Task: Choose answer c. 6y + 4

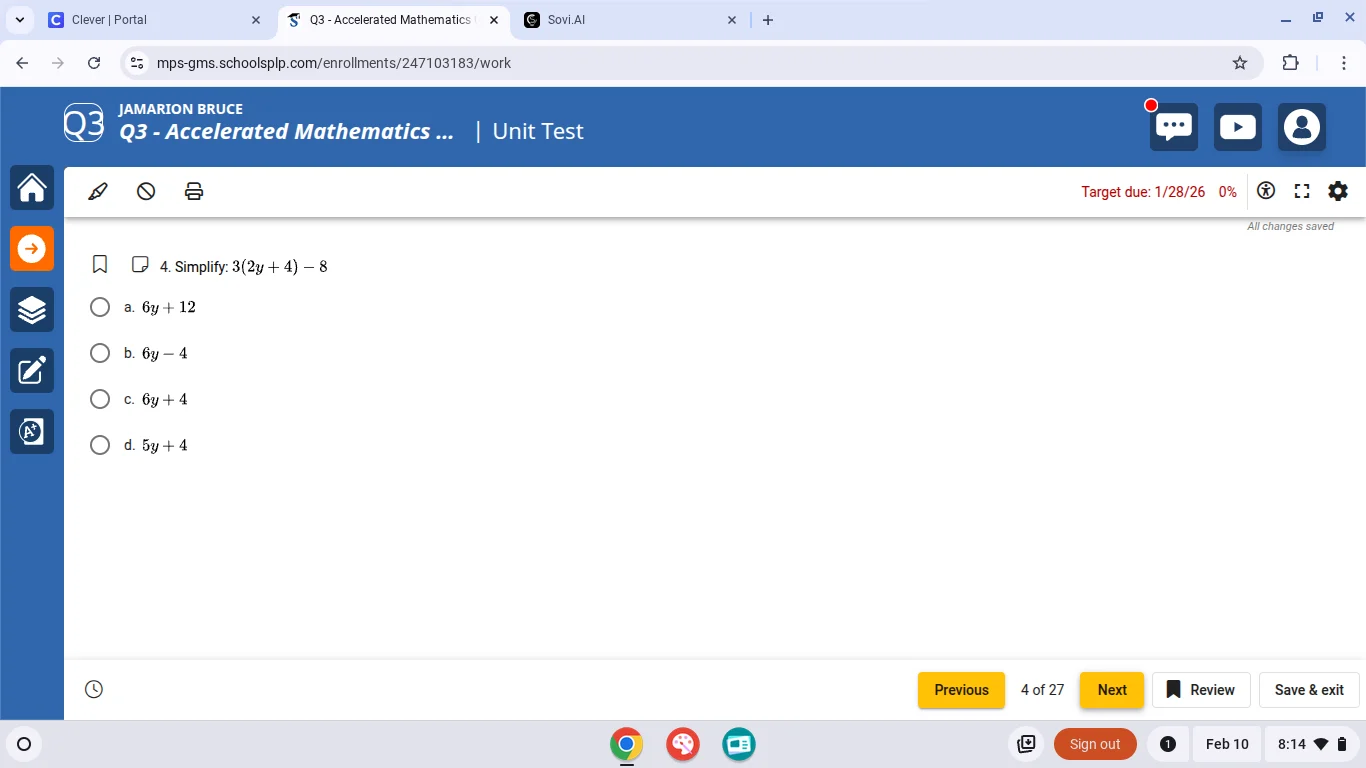Action: (x=100, y=399)
